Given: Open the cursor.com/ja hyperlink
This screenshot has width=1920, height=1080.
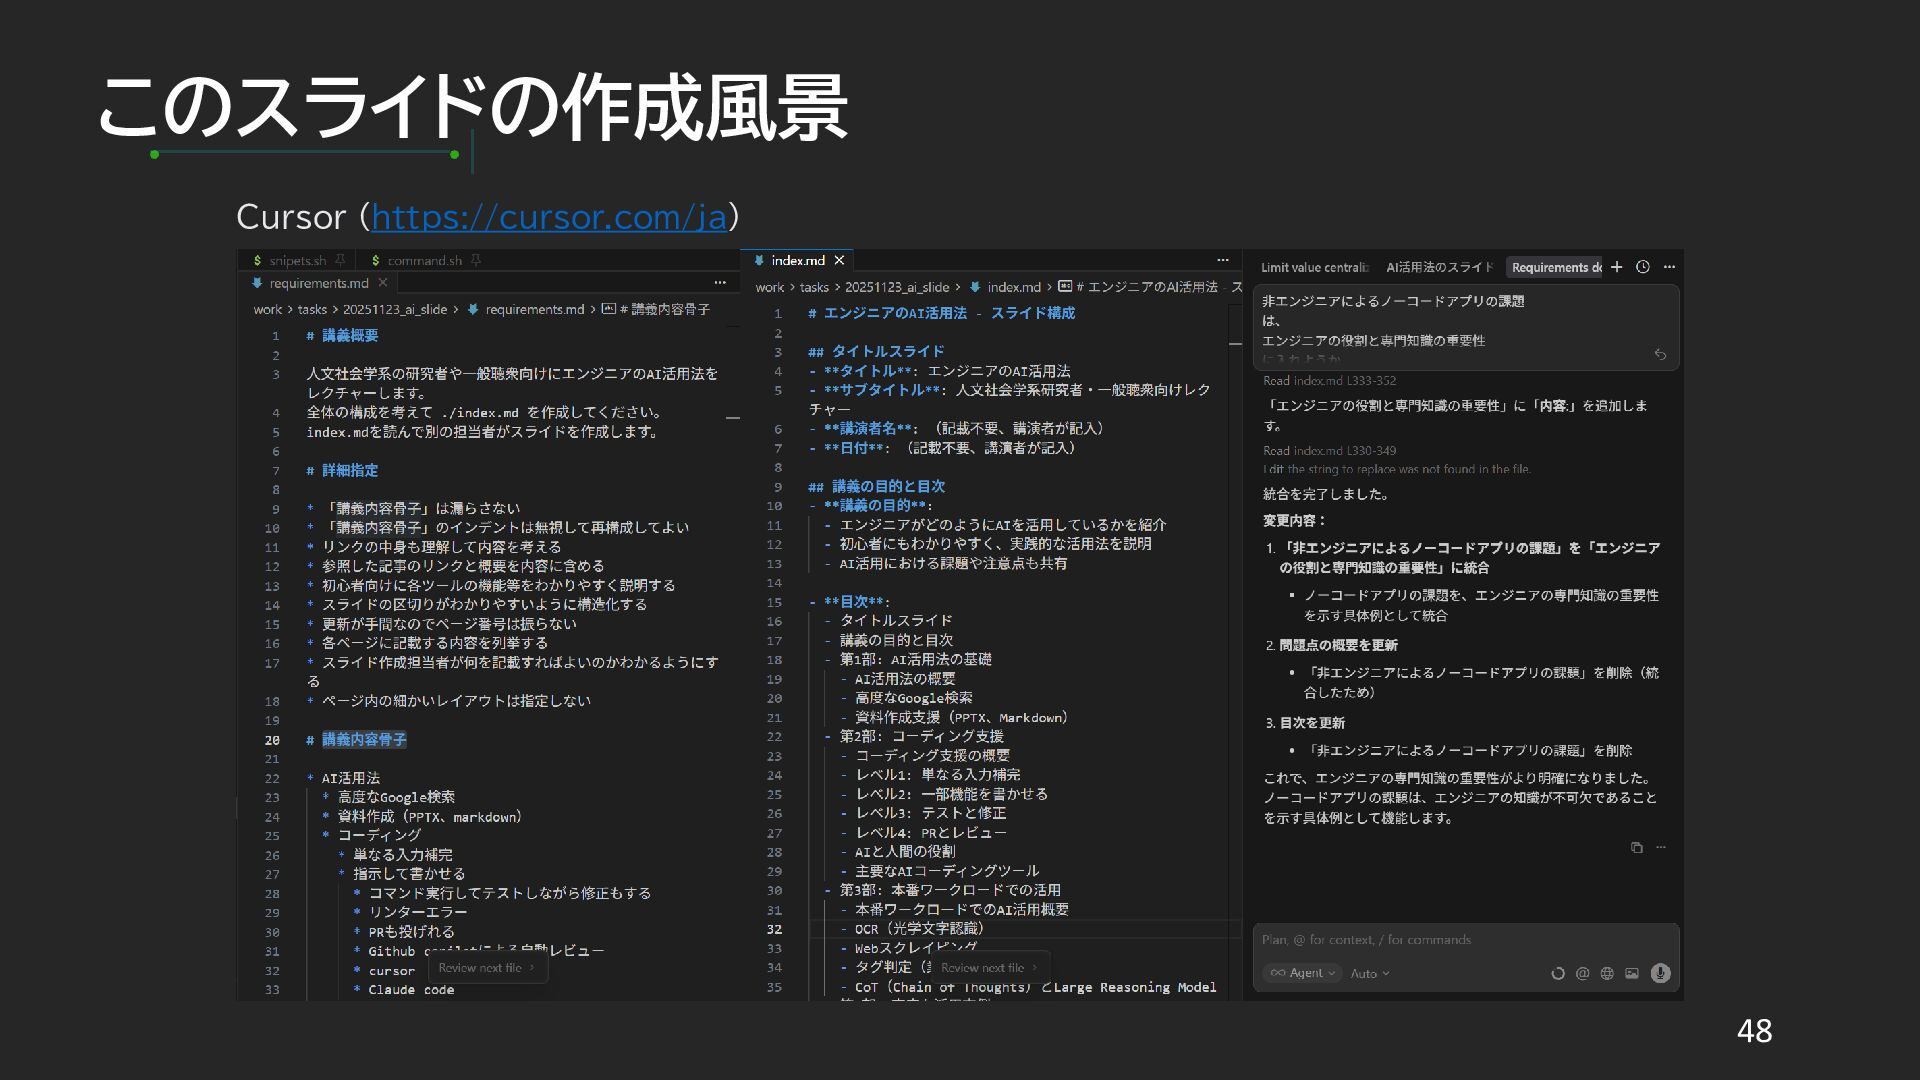Looking at the screenshot, I should coord(548,216).
